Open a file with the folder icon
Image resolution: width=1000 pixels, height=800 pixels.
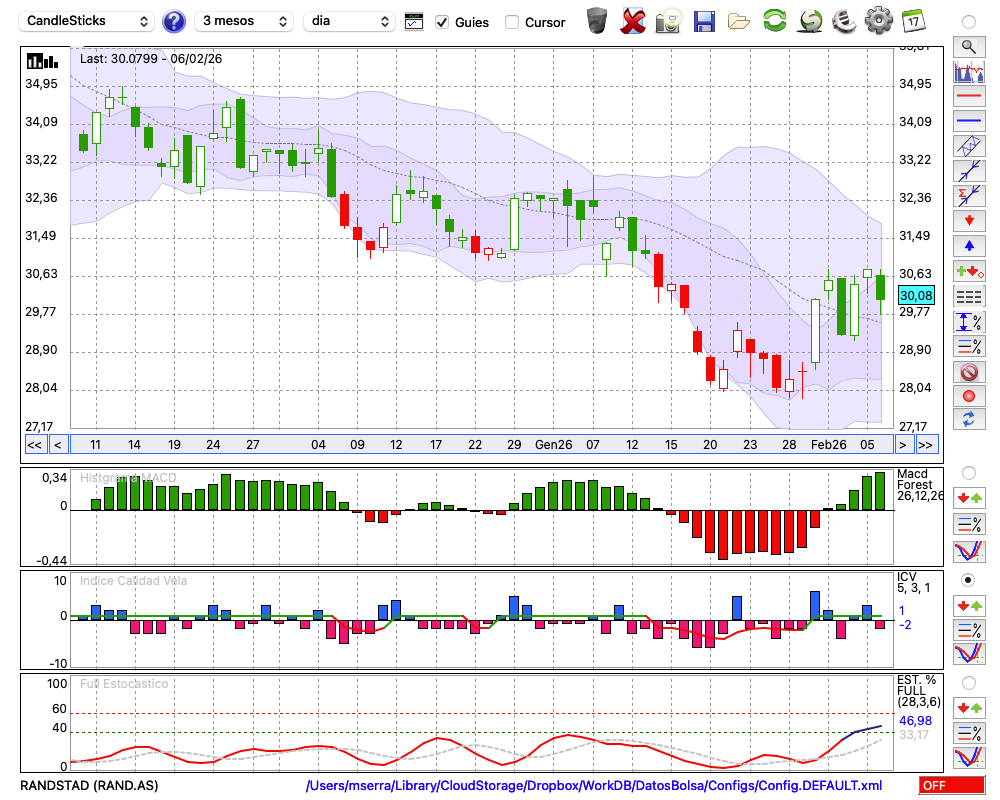[739, 22]
